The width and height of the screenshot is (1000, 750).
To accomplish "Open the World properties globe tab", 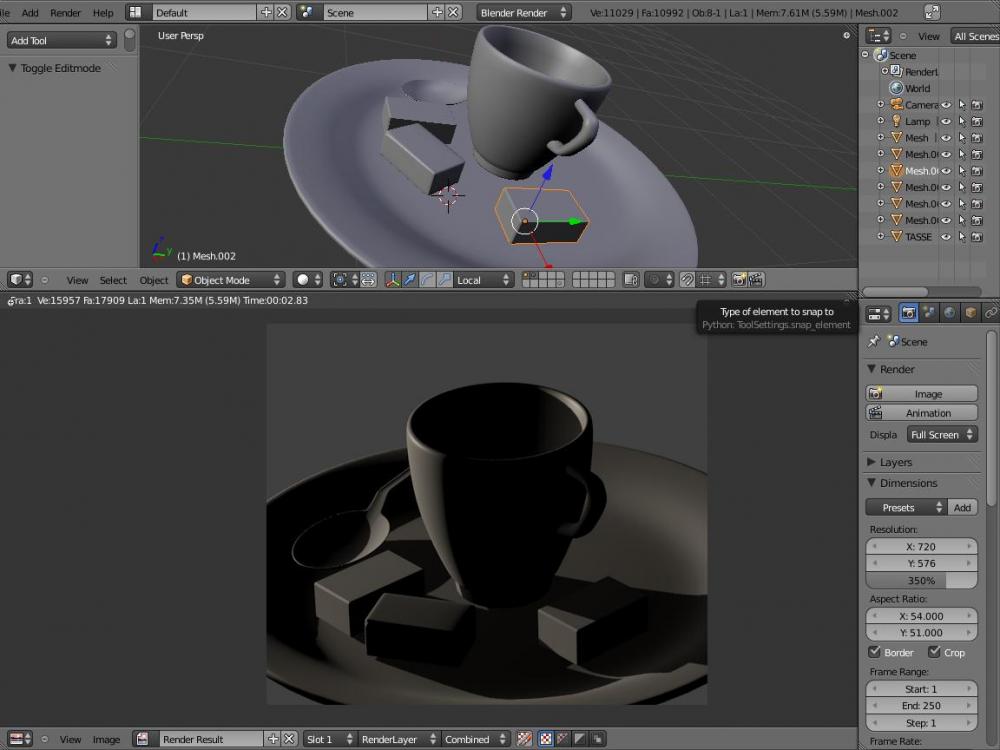I will (x=950, y=313).
